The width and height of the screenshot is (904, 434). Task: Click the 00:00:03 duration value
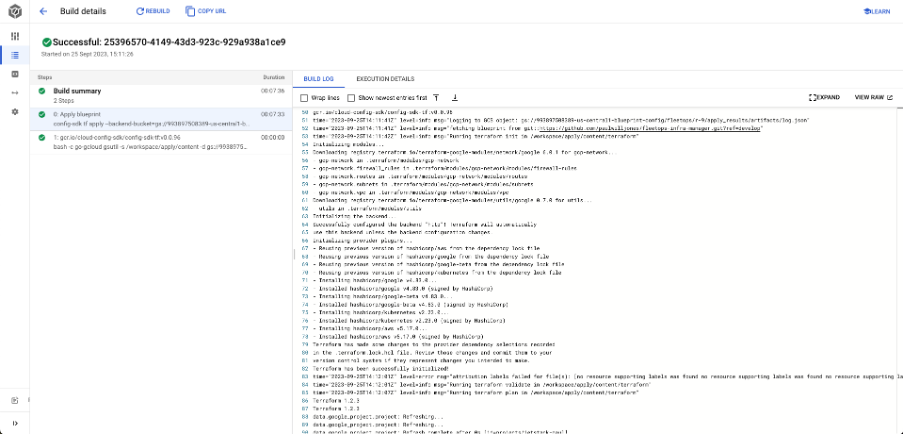point(273,138)
